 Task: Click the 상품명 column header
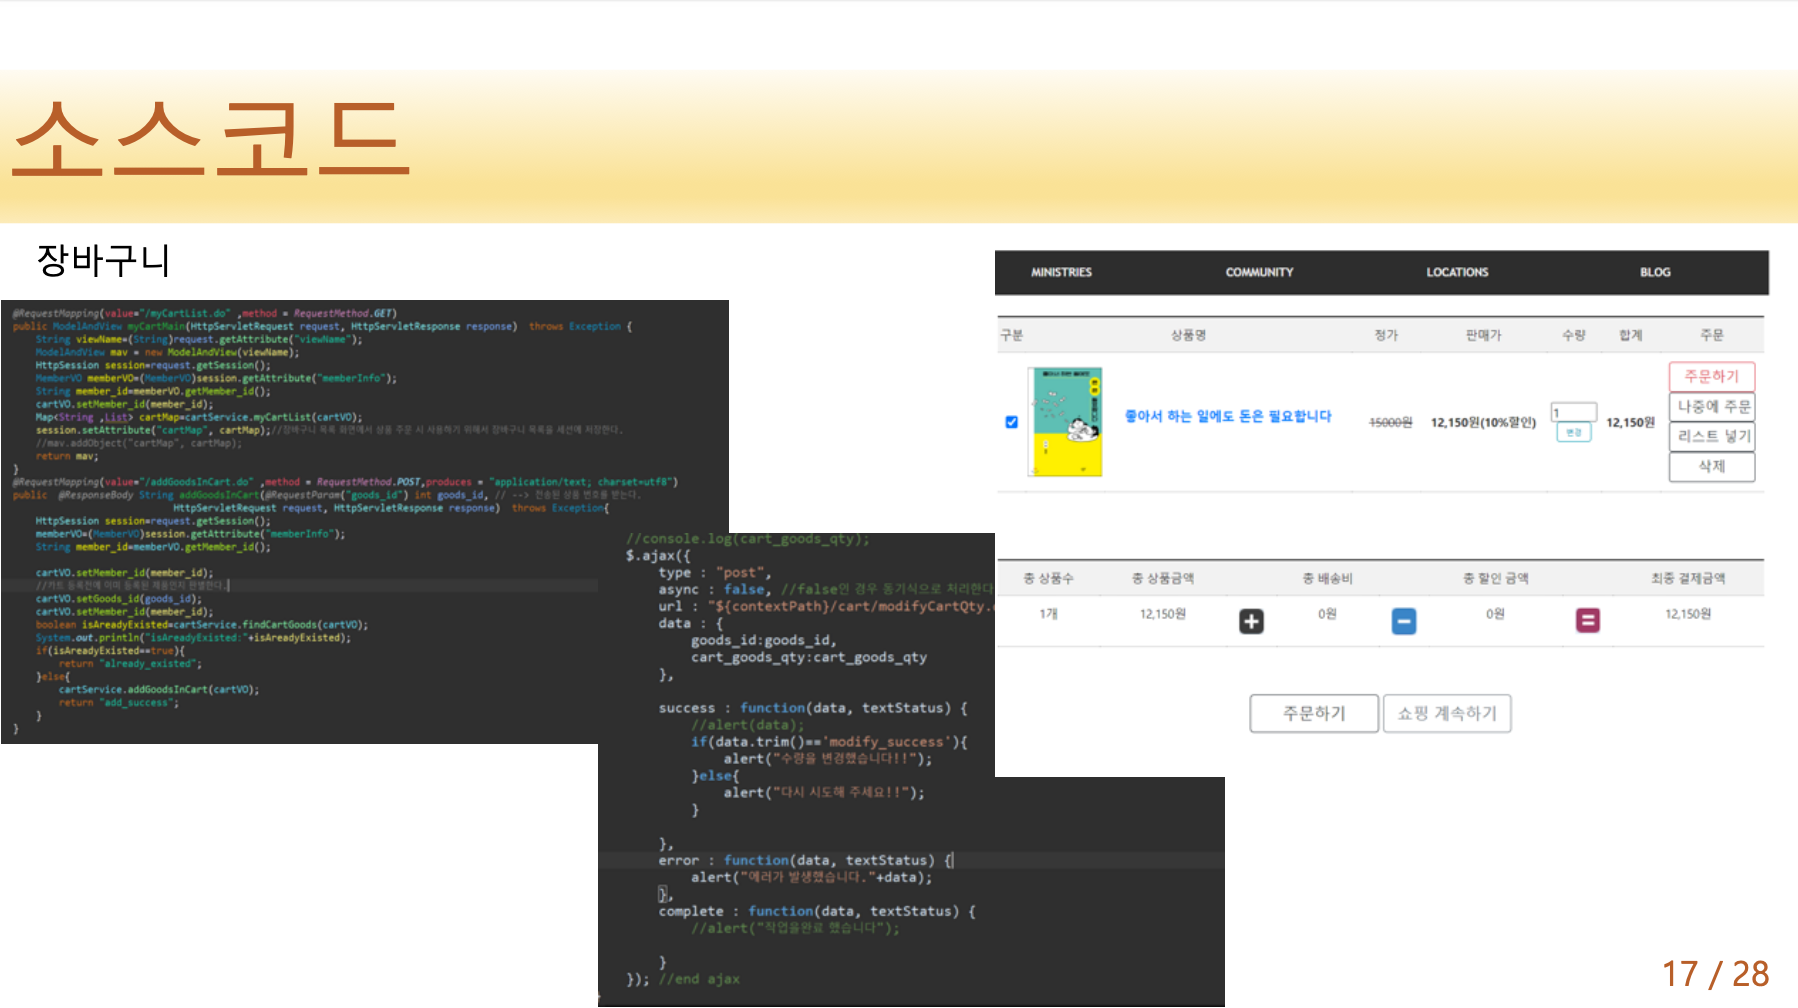(x=1188, y=335)
